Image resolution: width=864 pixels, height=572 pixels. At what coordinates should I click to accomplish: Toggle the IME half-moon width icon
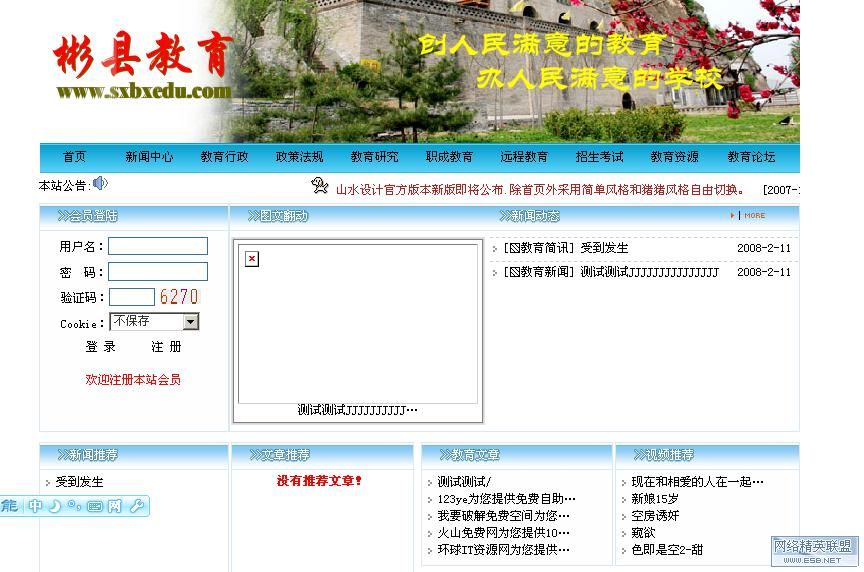pyautogui.click(x=55, y=505)
